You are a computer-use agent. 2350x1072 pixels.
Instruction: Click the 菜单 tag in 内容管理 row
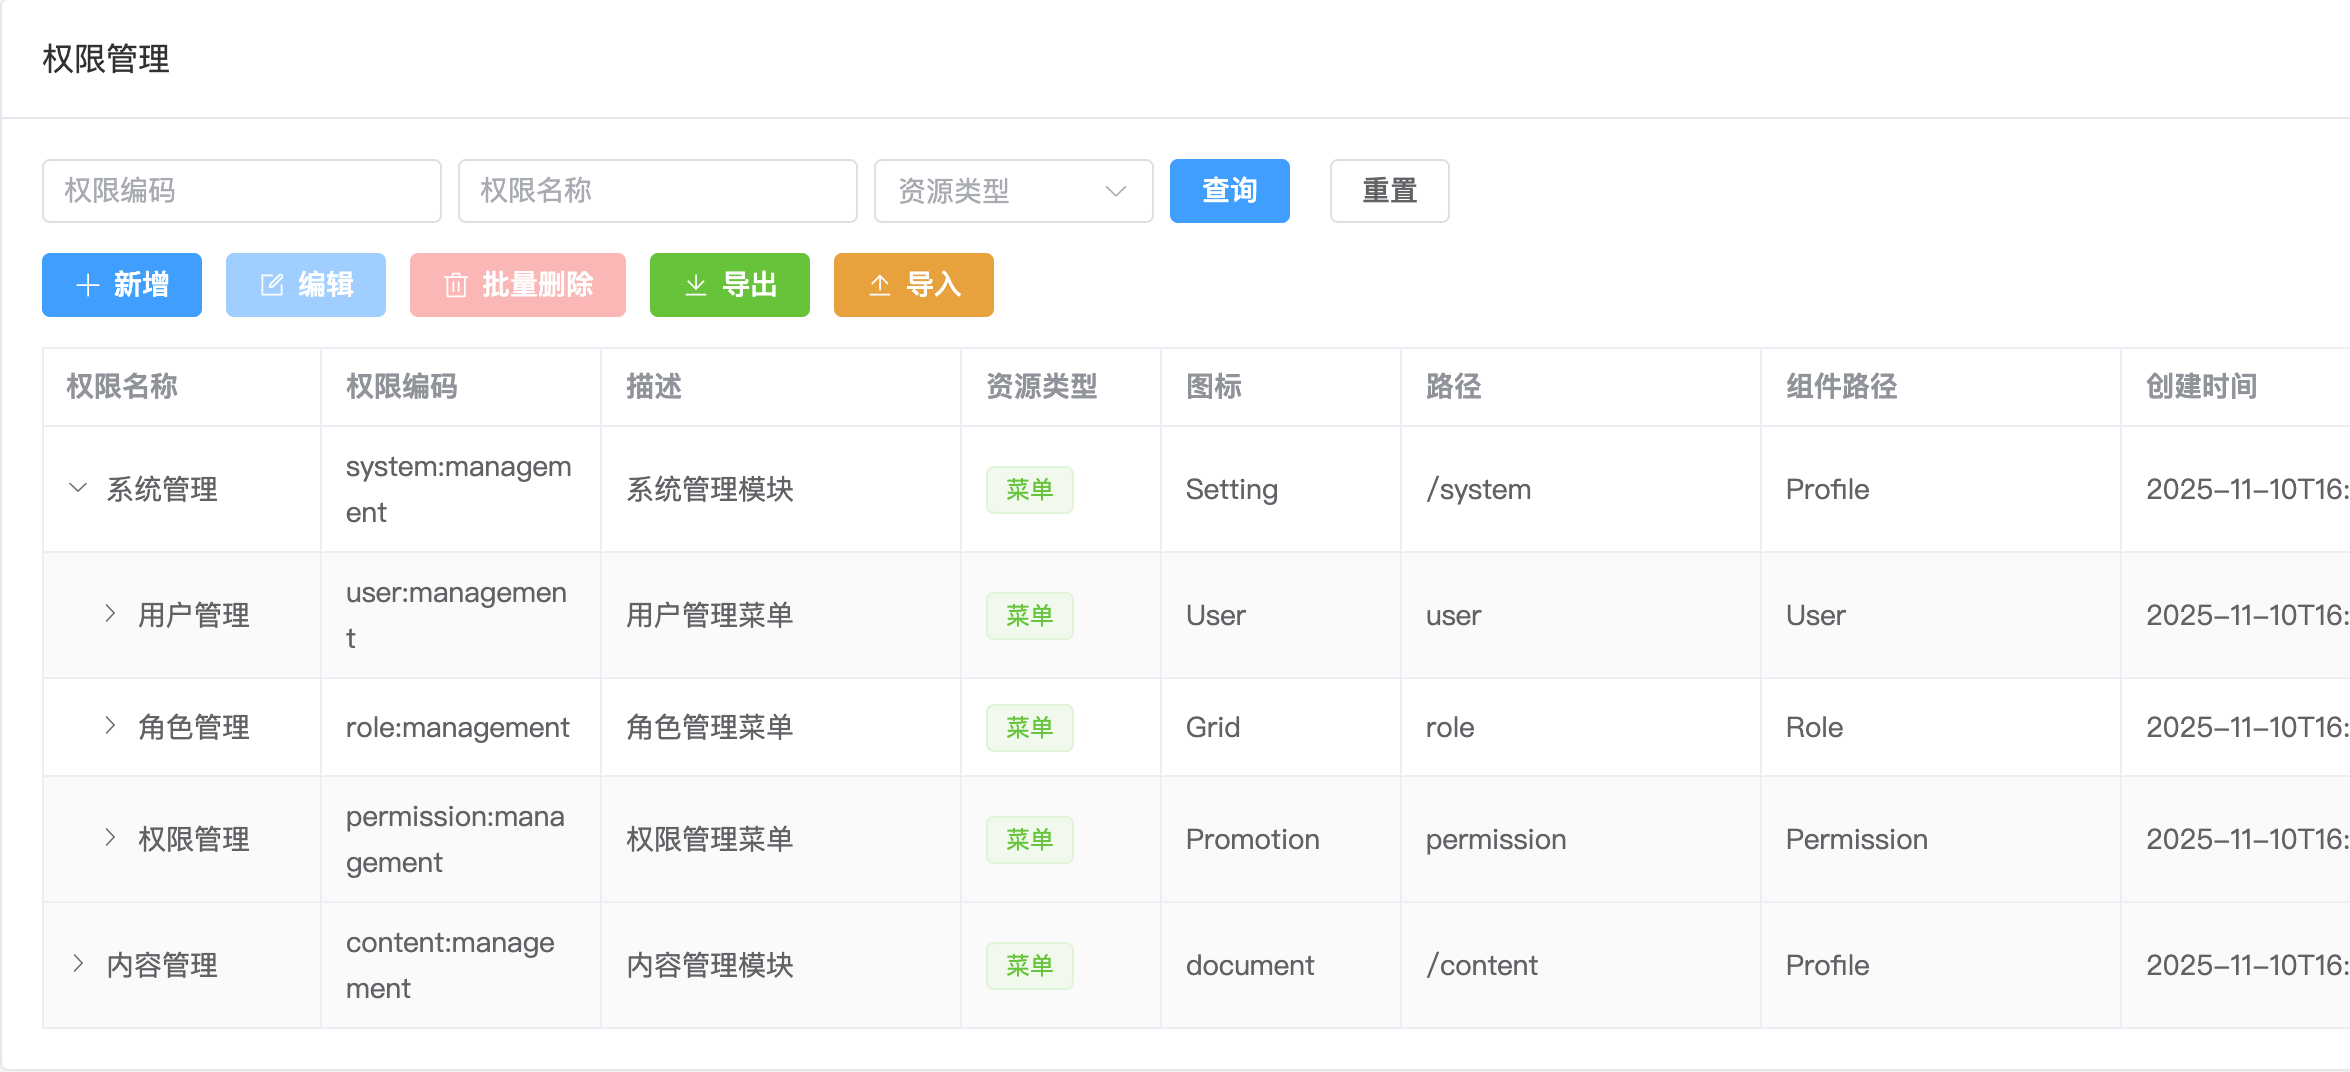click(x=1029, y=966)
